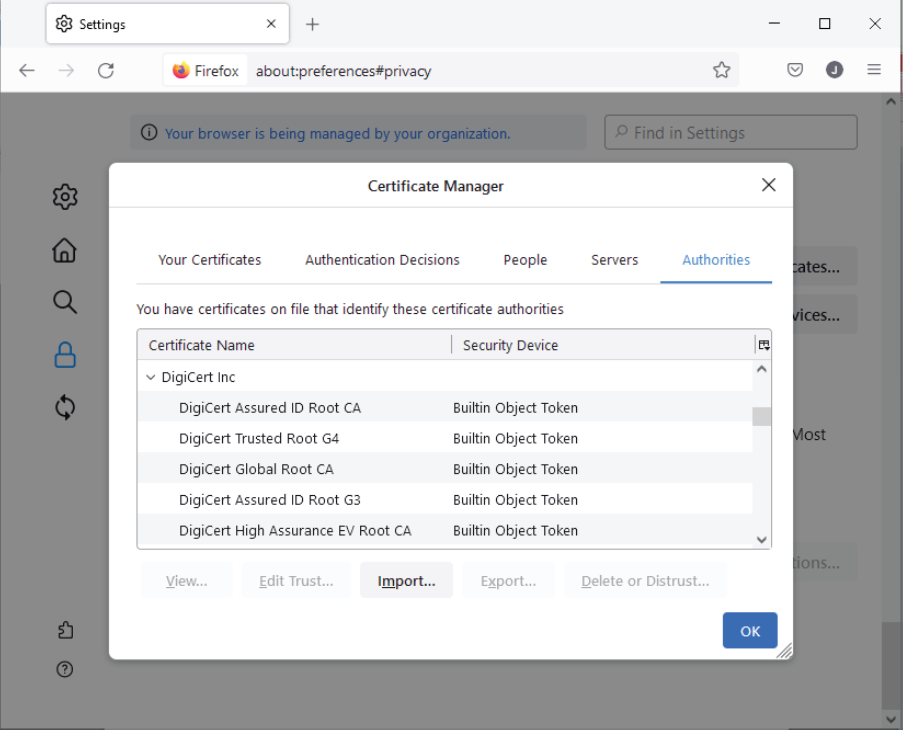Open Privacy & Security lock icon
Screen dimensions: 903x730
click(x=65, y=355)
